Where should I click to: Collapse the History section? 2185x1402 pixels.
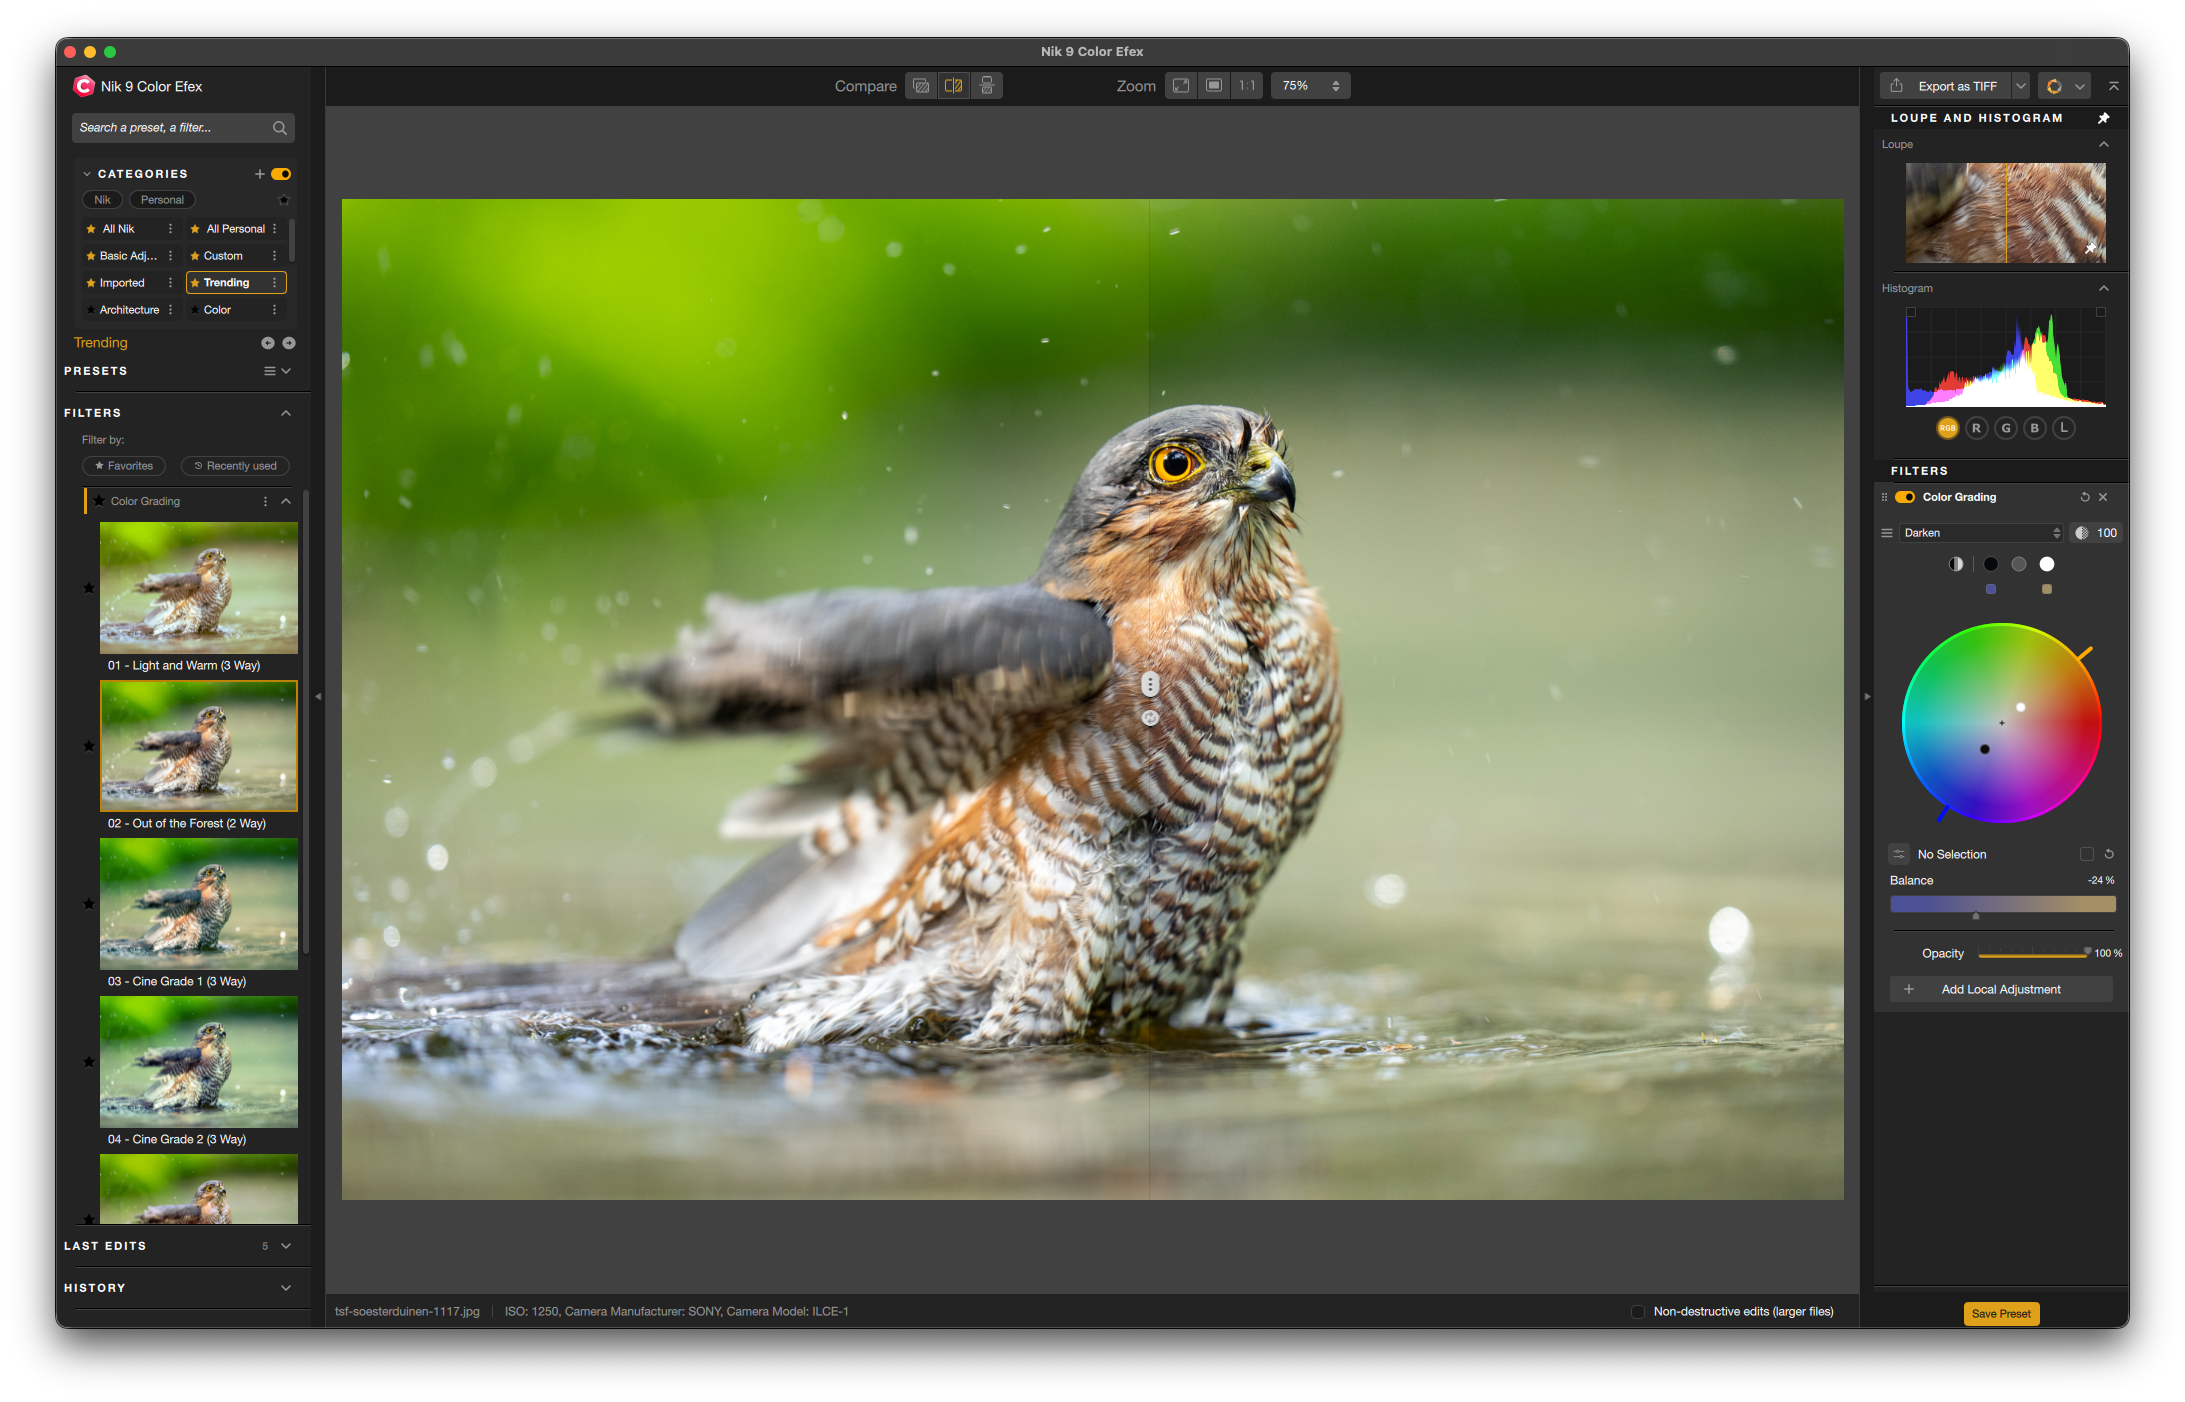point(286,1288)
